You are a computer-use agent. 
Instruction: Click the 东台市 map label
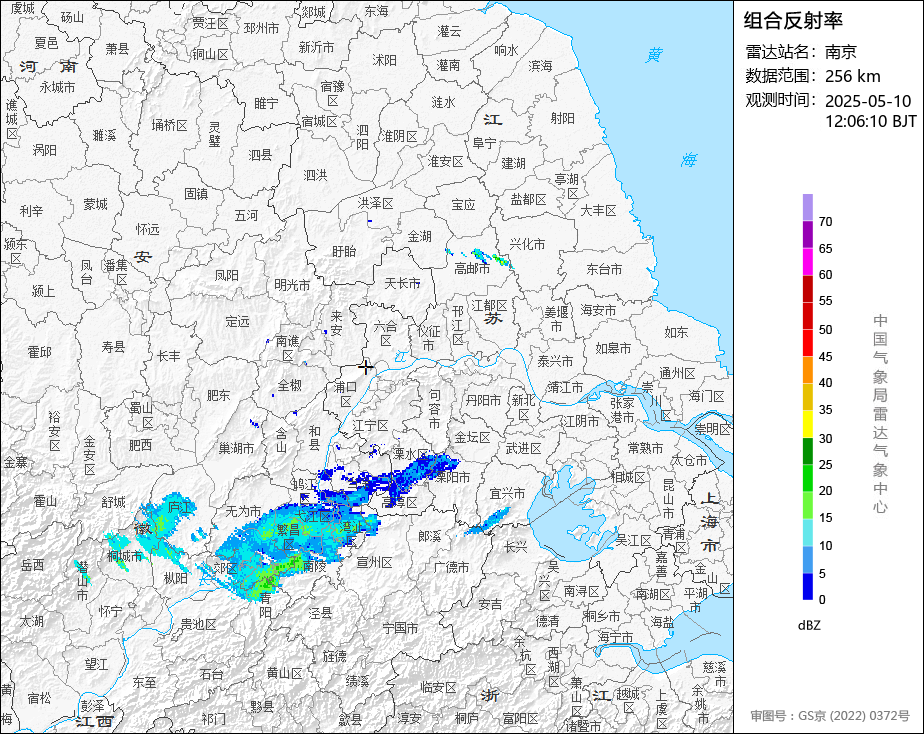(x=604, y=269)
